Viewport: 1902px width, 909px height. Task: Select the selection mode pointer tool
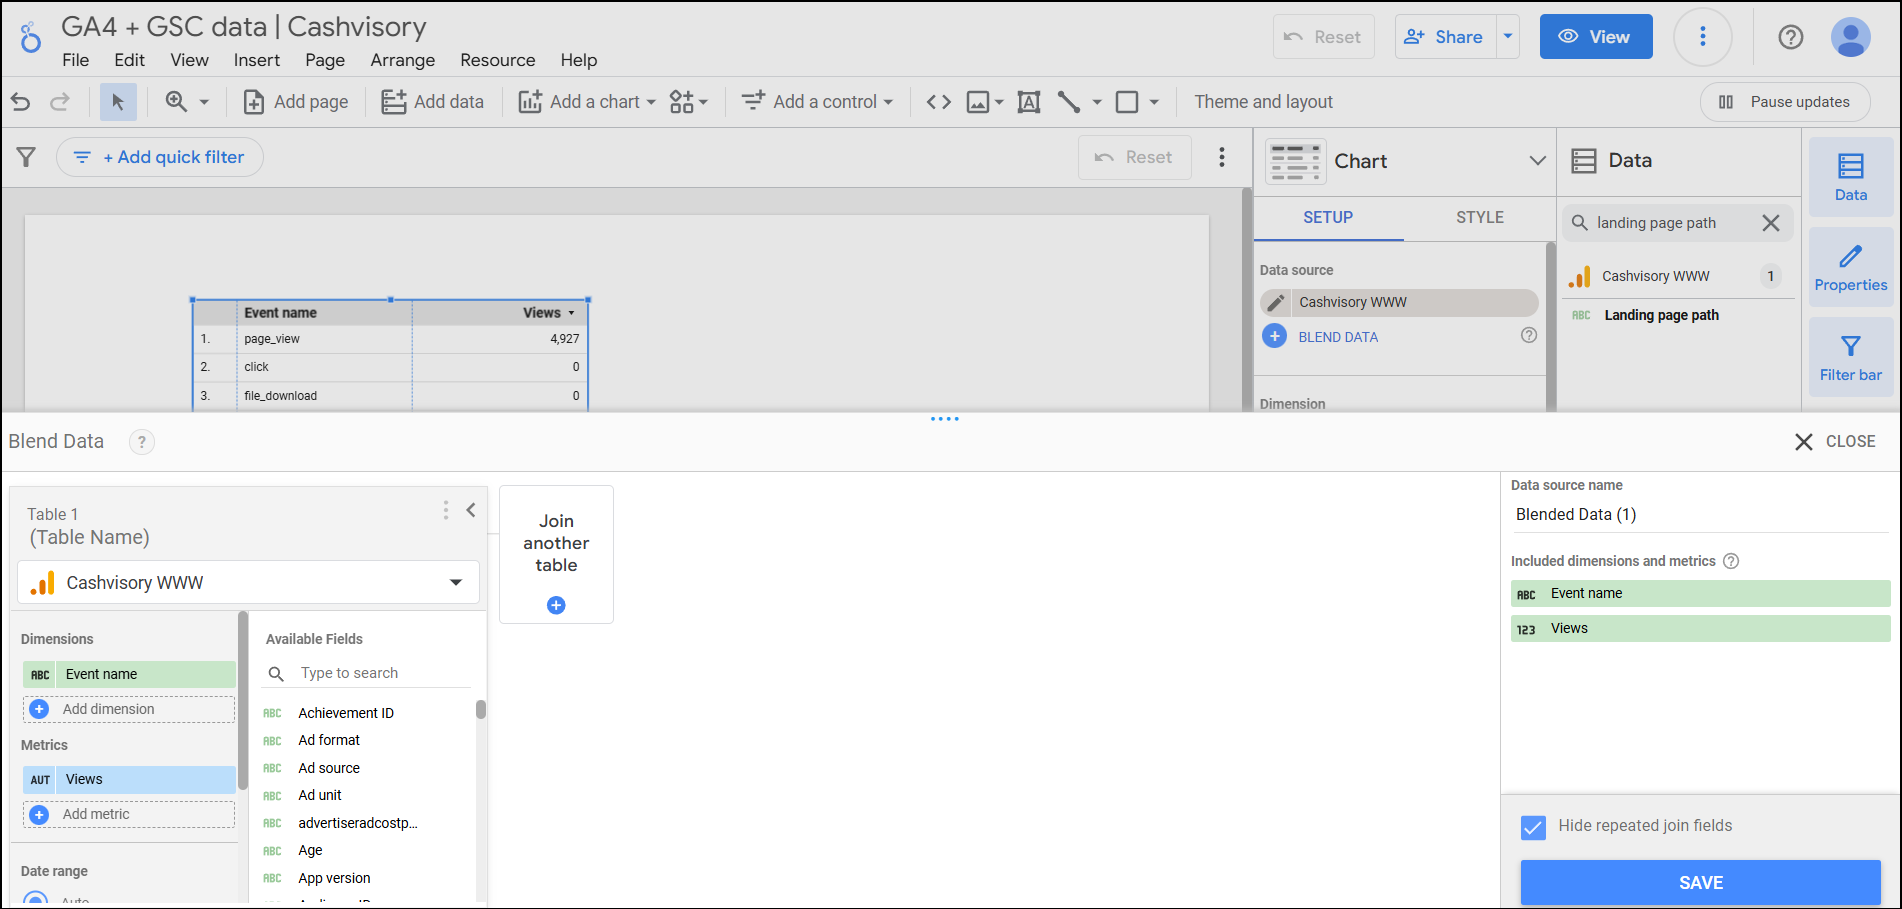[x=118, y=102]
